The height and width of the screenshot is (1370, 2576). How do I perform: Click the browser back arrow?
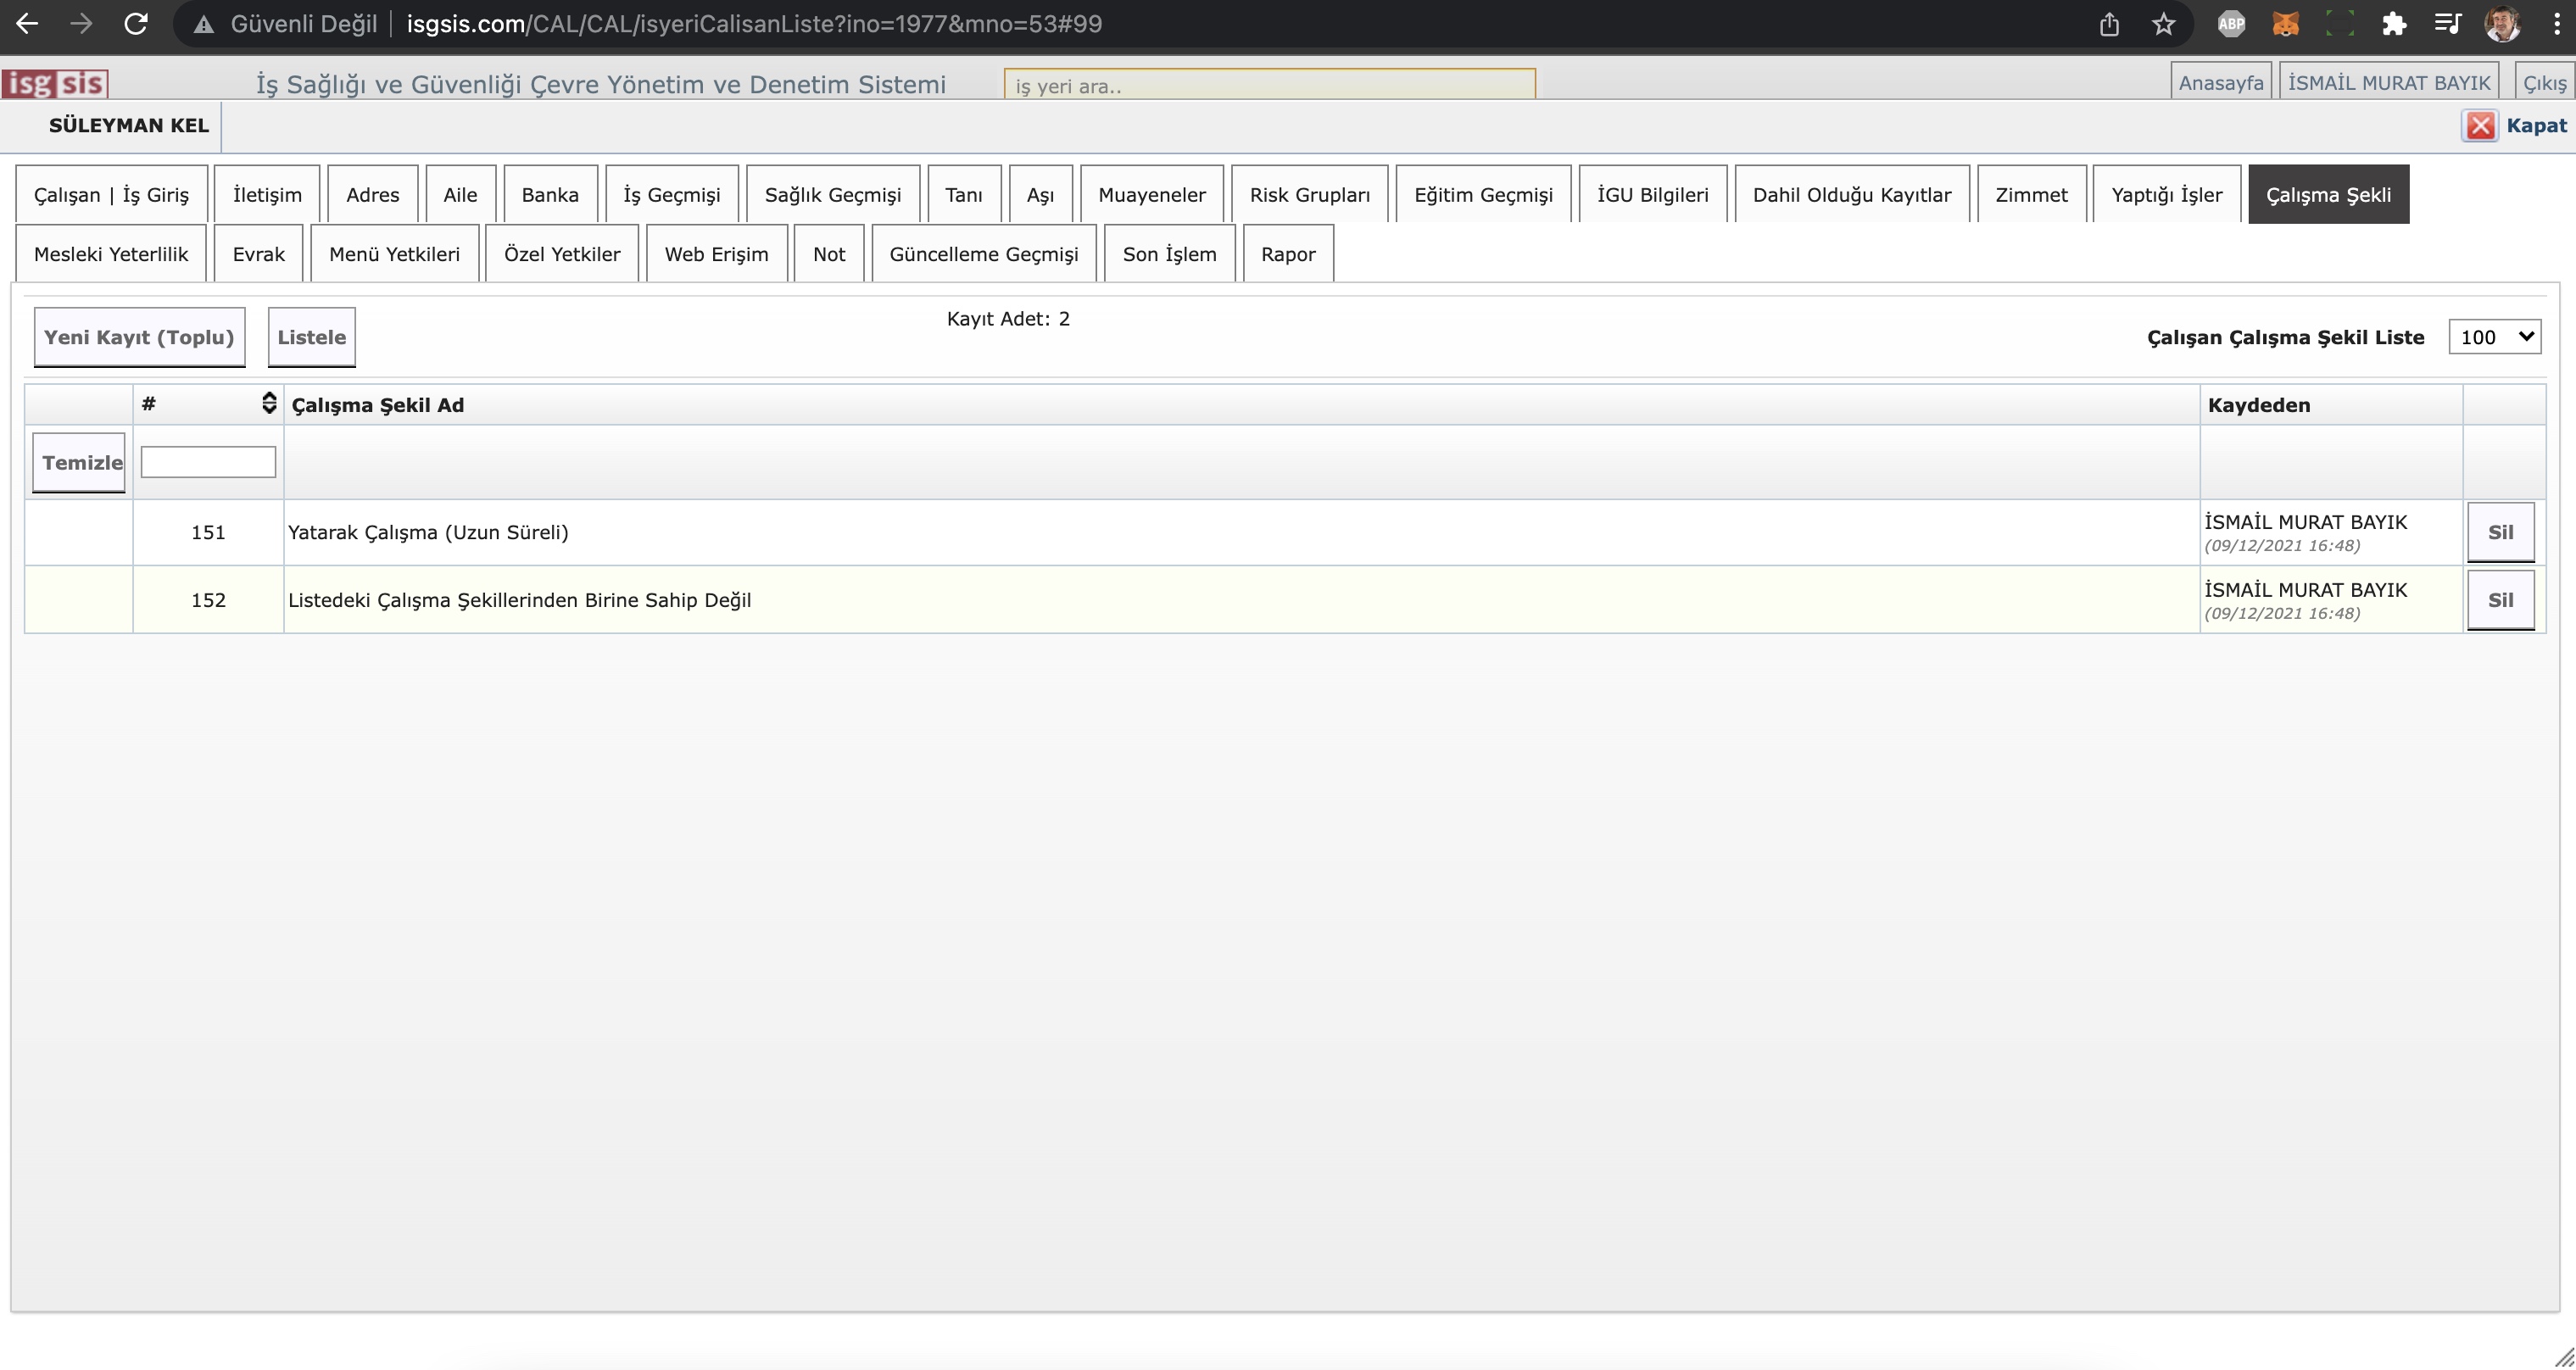pyautogui.click(x=27, y=24)
